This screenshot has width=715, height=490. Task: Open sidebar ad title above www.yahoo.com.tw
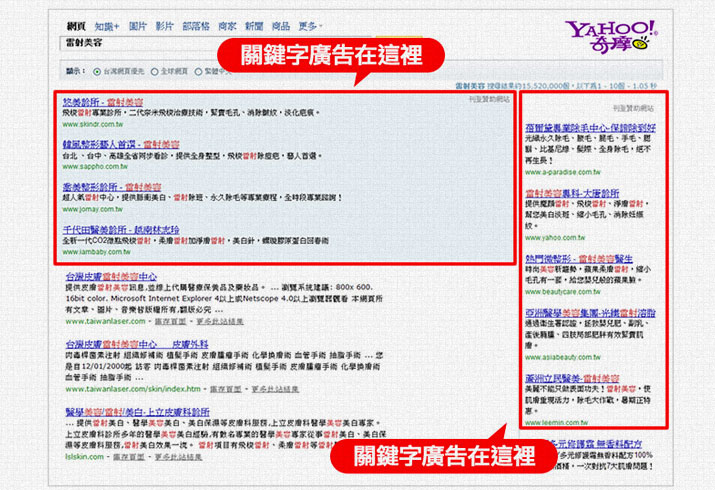click(x=572, y=193)
